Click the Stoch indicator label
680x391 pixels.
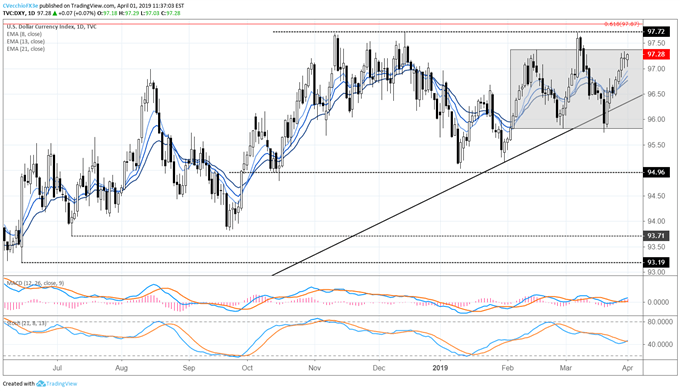(26, 323)
